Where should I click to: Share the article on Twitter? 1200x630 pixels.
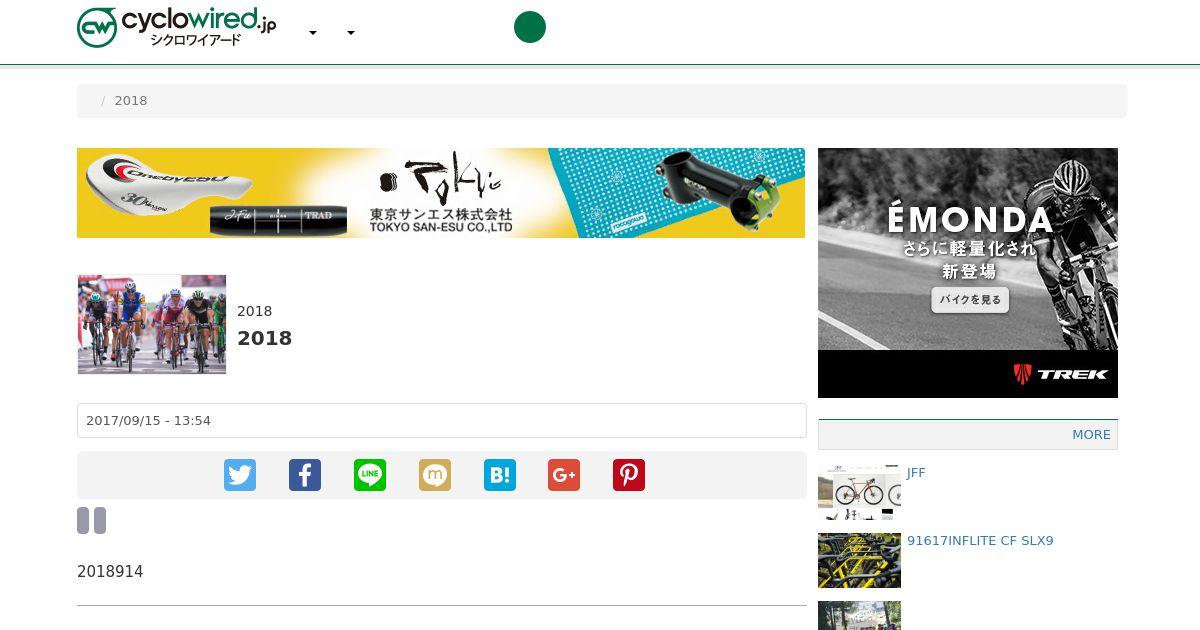pyautogui.click(x=240, y=475)
